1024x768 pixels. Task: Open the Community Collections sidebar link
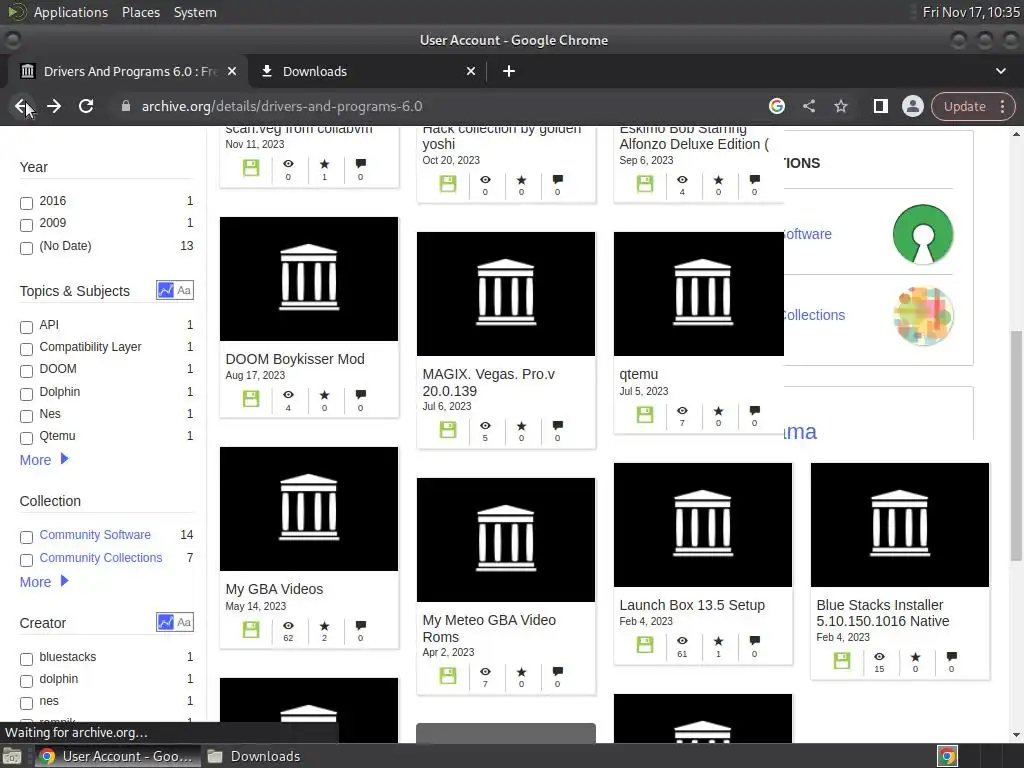coord(101,558)
